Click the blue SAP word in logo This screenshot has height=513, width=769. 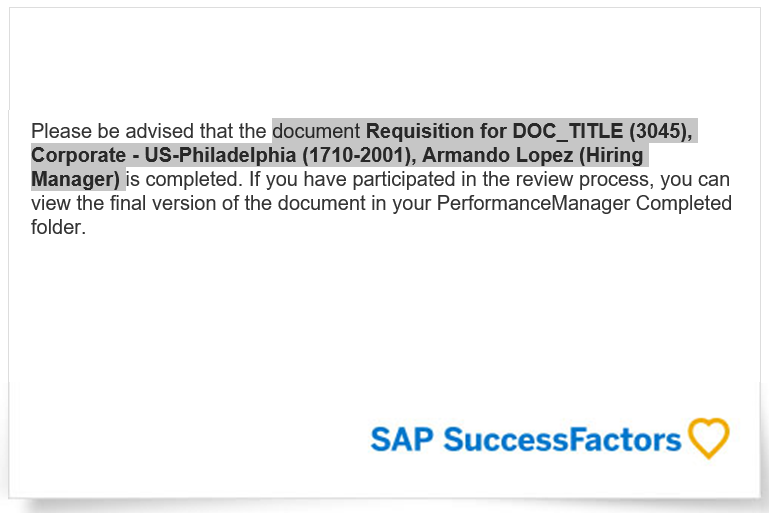[x=402, y=439]
